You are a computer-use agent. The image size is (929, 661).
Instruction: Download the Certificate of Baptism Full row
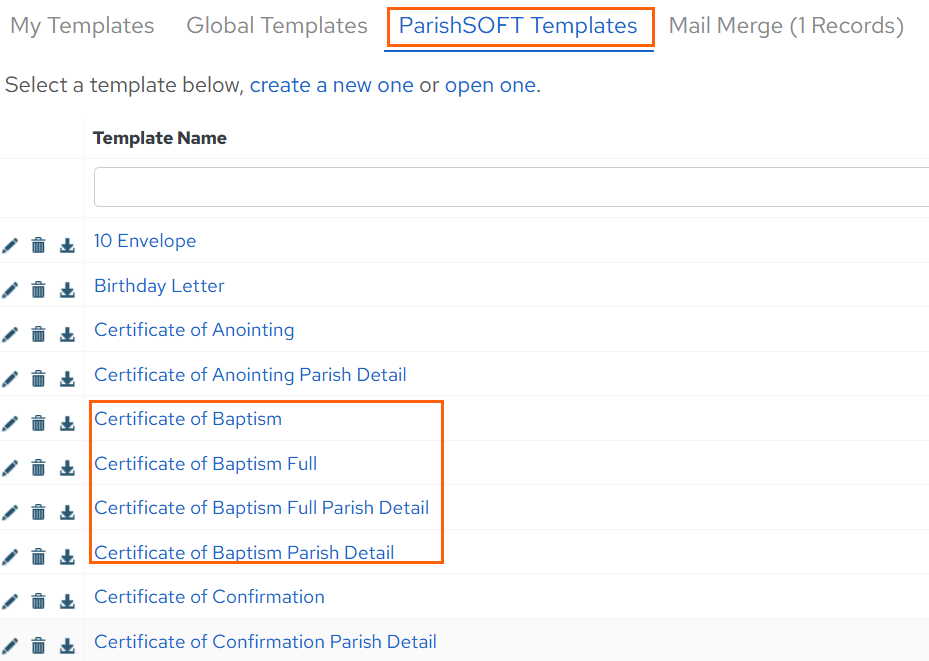click(x=67, y=468)
